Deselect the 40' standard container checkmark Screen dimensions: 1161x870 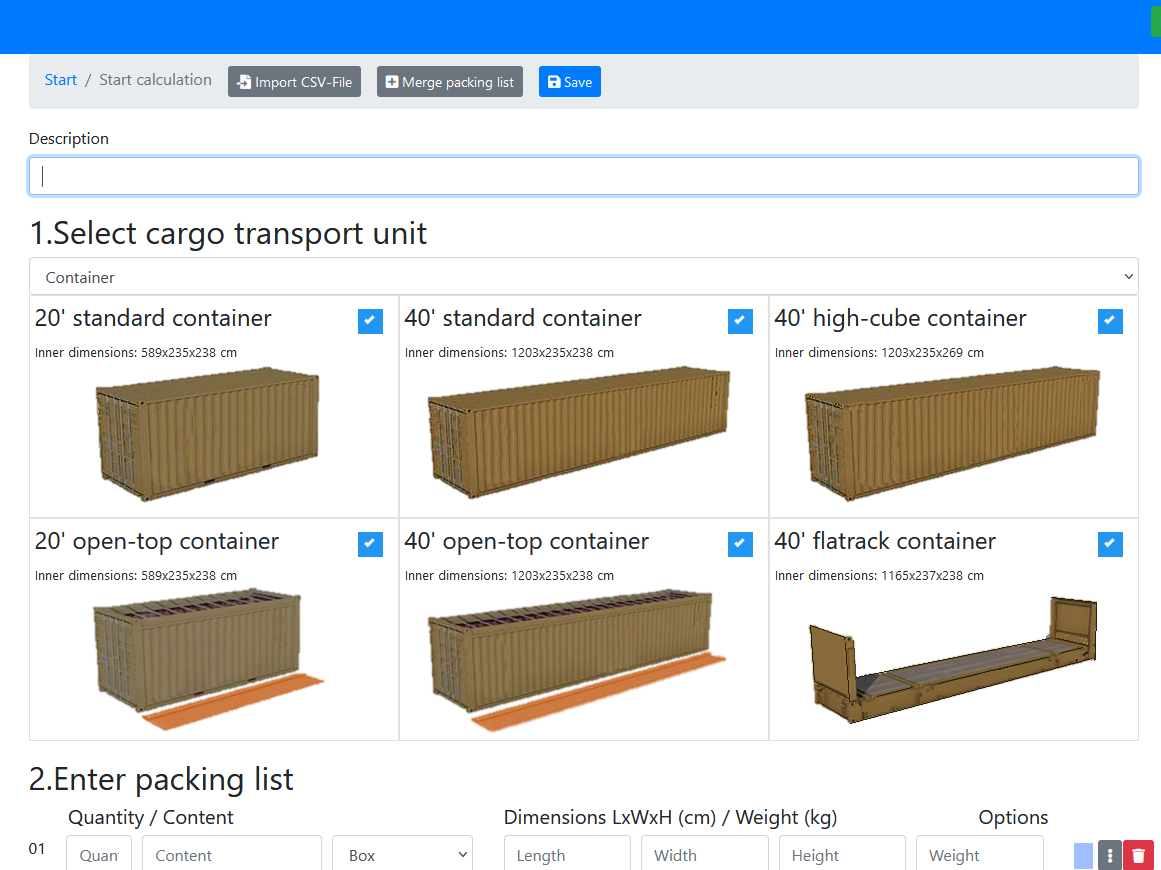[x=740, y=321]
